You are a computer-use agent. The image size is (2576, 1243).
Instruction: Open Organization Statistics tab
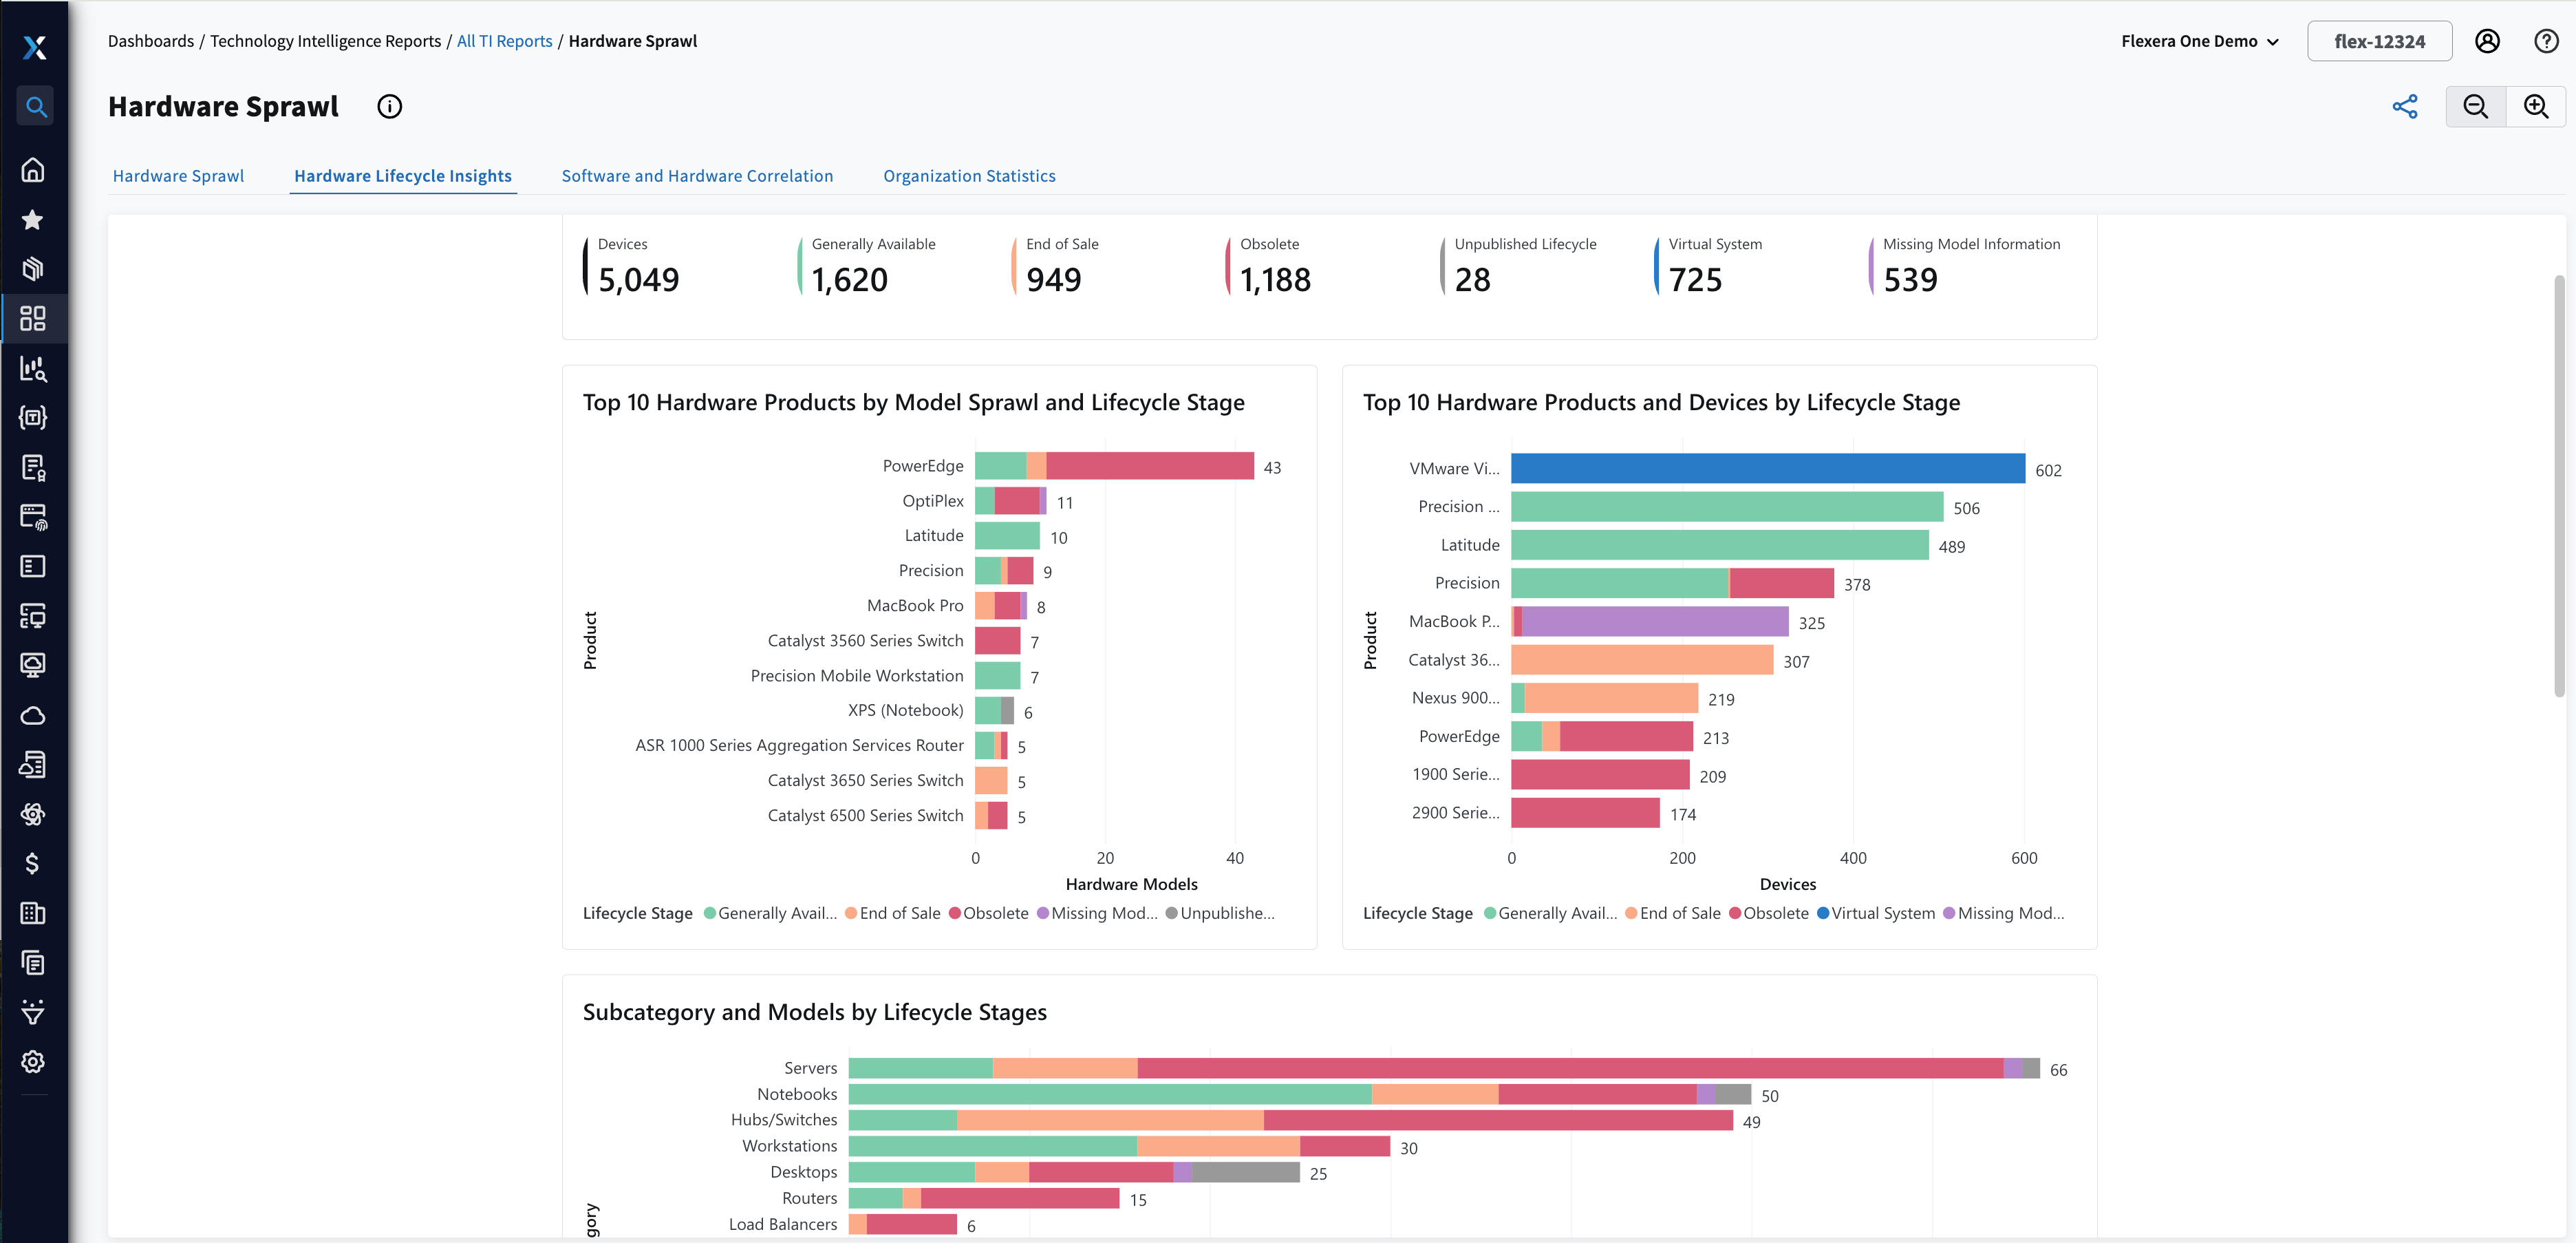pos(969,176)
